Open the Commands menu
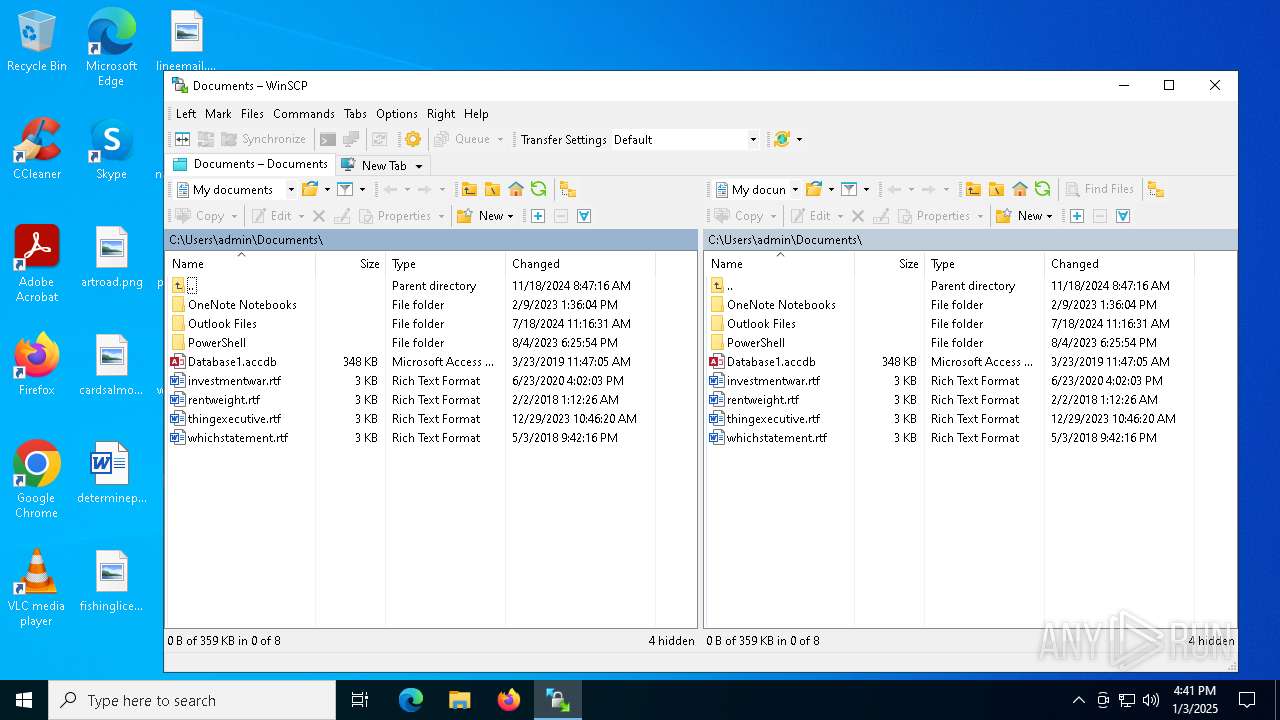This screenshot has width=1280, height=720. pos(304,114)
